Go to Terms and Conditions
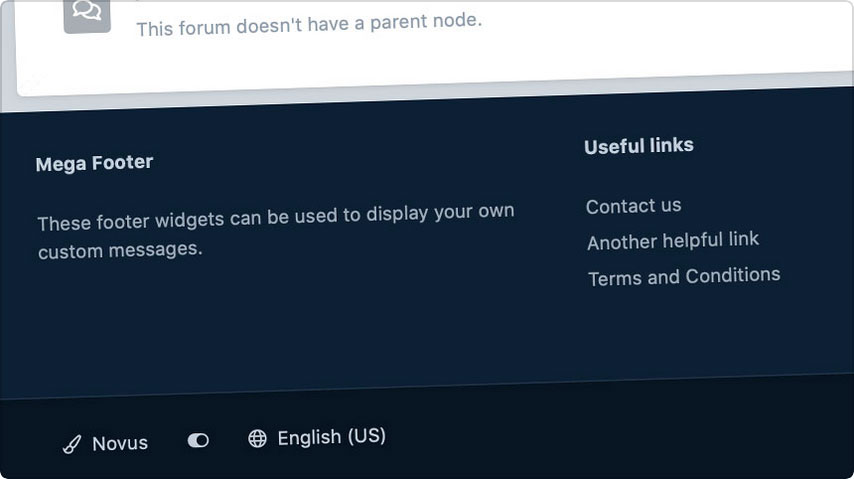The image size is (854, 479). point(683,277)
